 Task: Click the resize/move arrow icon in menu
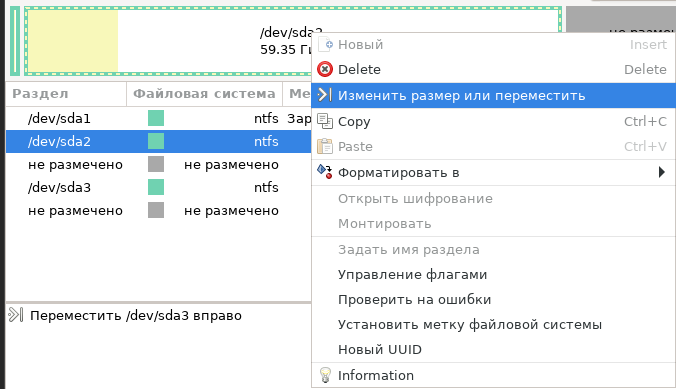pos(324,95)
